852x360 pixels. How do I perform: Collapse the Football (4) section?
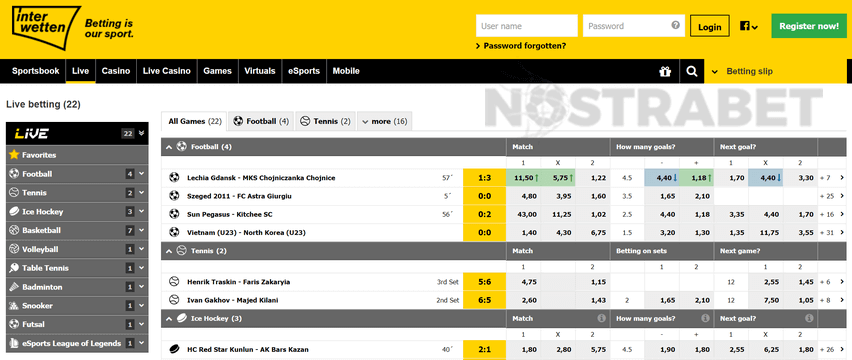[x=169, y=147]
